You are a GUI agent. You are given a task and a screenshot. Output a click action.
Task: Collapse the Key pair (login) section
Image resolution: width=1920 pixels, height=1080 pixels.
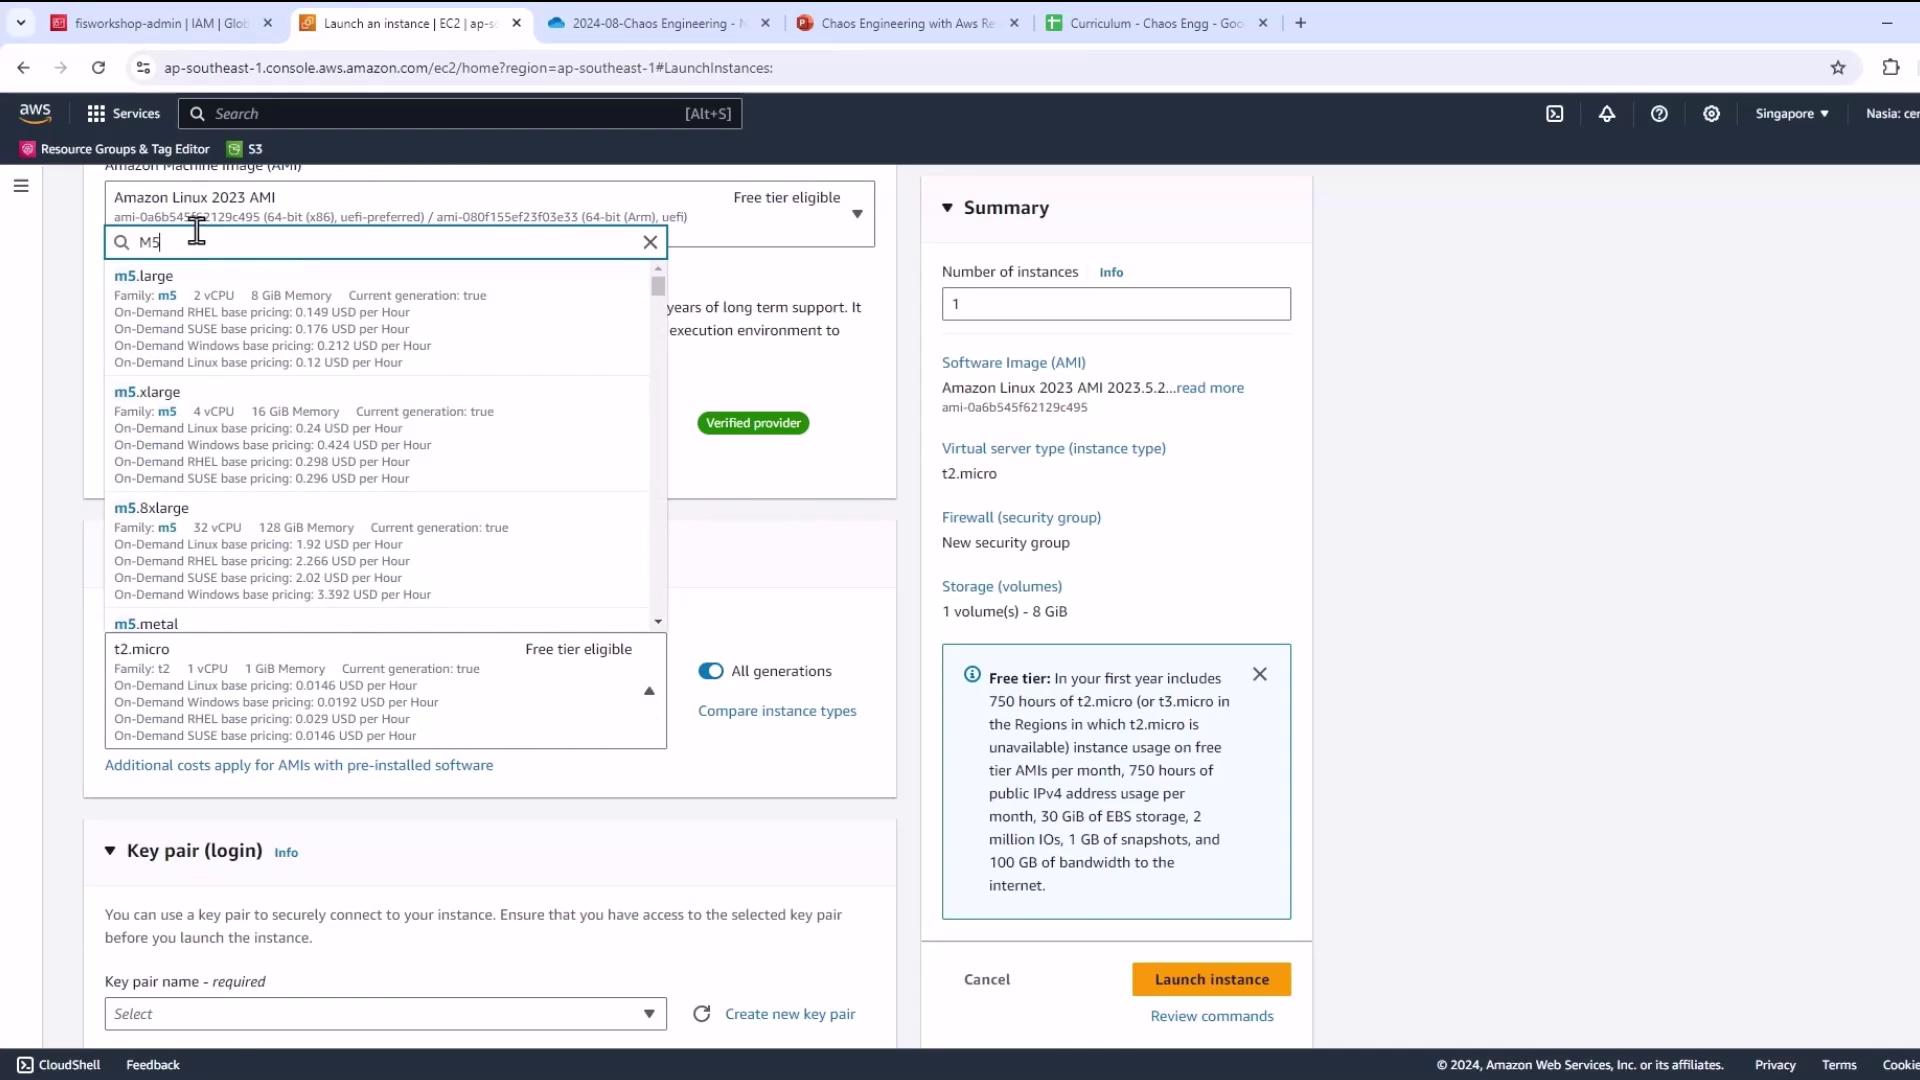pyautogui.click(x=110, y=851)
